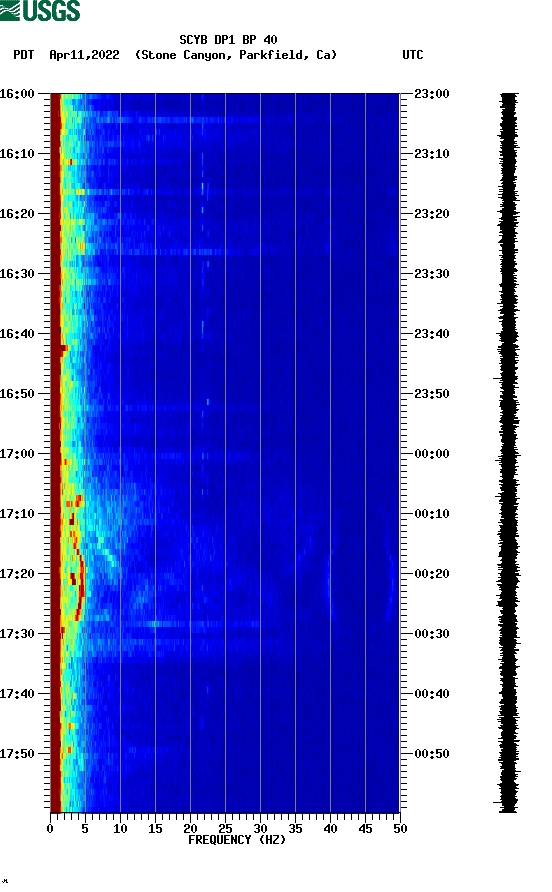Image resolution: width=552 pixels, height=892 pixels.
Task: Click the 23:40 UTC time label
Action: [432, 334]
